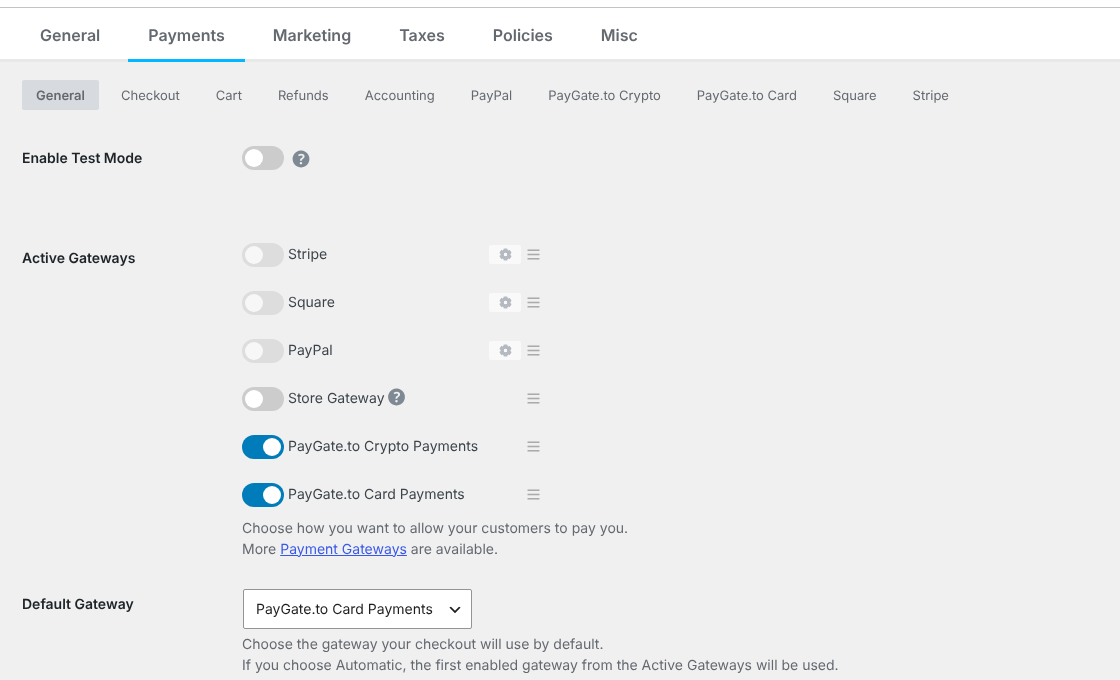1120x680 pixels.
Task: Open the Taxes tab
Action: click(x=421, y=36)
